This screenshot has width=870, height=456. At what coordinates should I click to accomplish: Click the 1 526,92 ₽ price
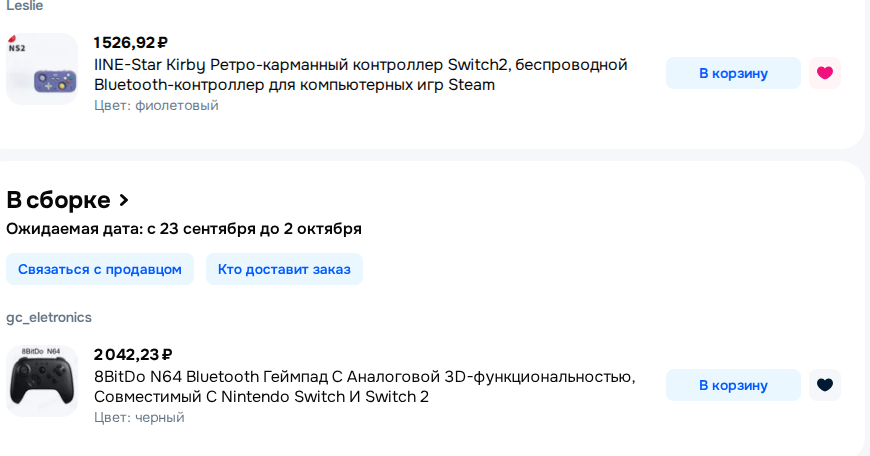click(x=130, y=42)
